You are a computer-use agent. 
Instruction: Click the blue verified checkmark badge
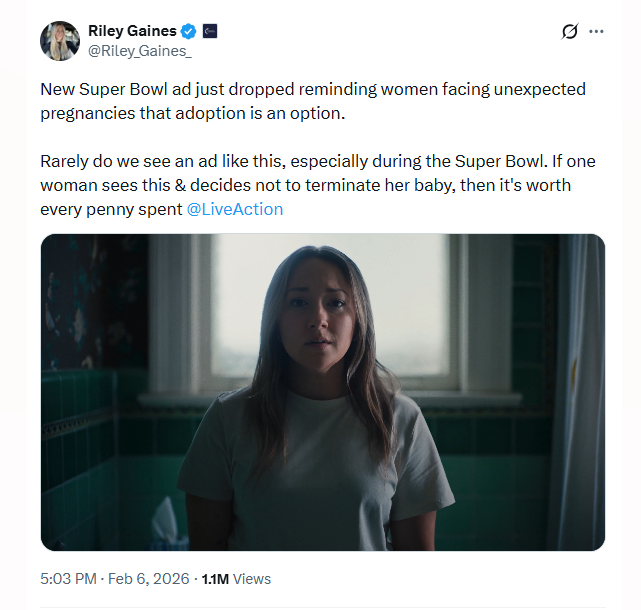[x=189, y=31]
